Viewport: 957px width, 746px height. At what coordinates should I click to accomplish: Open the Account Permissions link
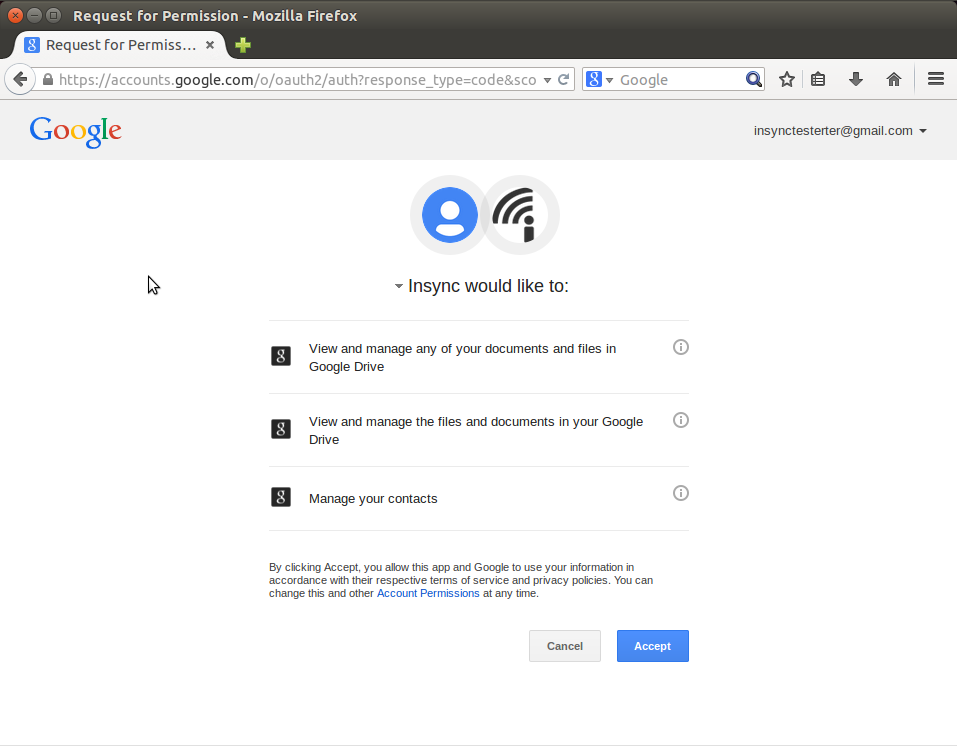point(428,593)
